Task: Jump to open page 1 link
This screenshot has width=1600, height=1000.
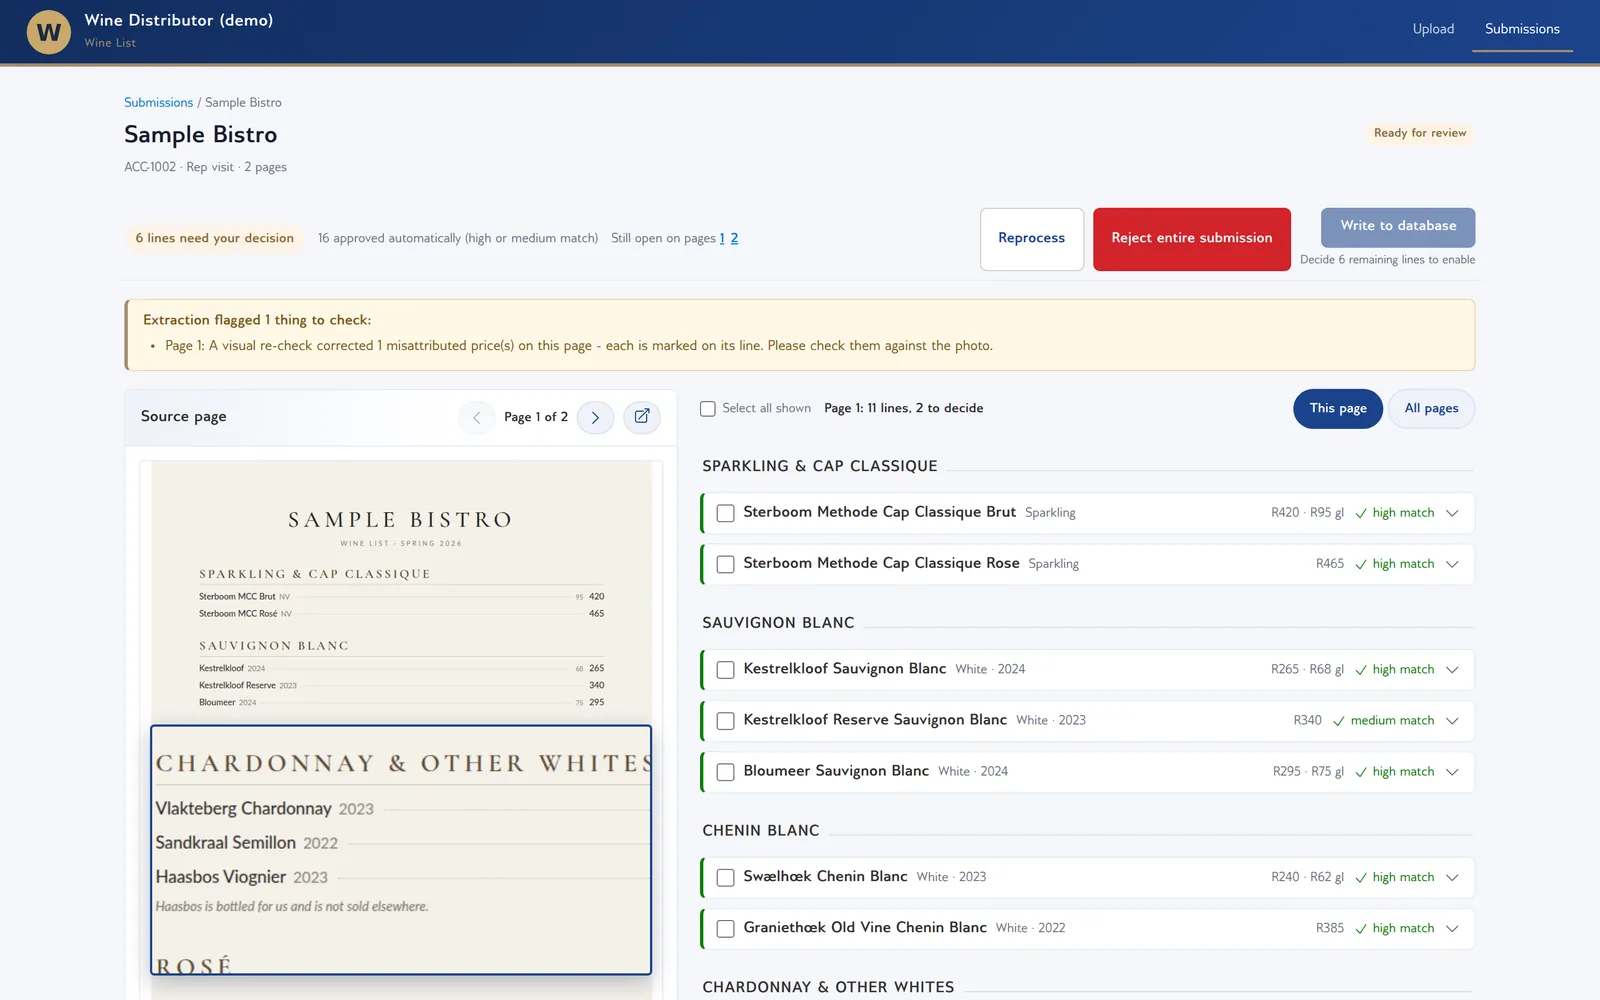Action: click(722, 238)
